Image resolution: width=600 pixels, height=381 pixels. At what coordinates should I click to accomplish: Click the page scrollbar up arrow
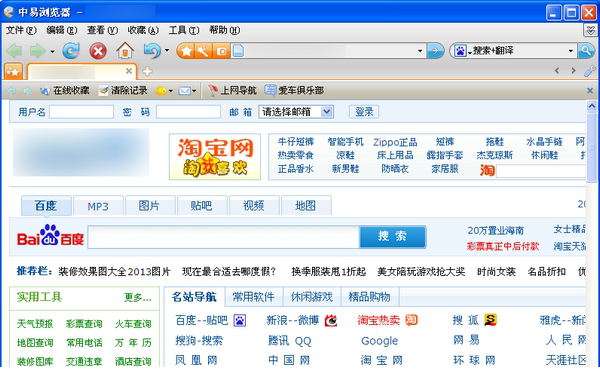pos(592,106)
